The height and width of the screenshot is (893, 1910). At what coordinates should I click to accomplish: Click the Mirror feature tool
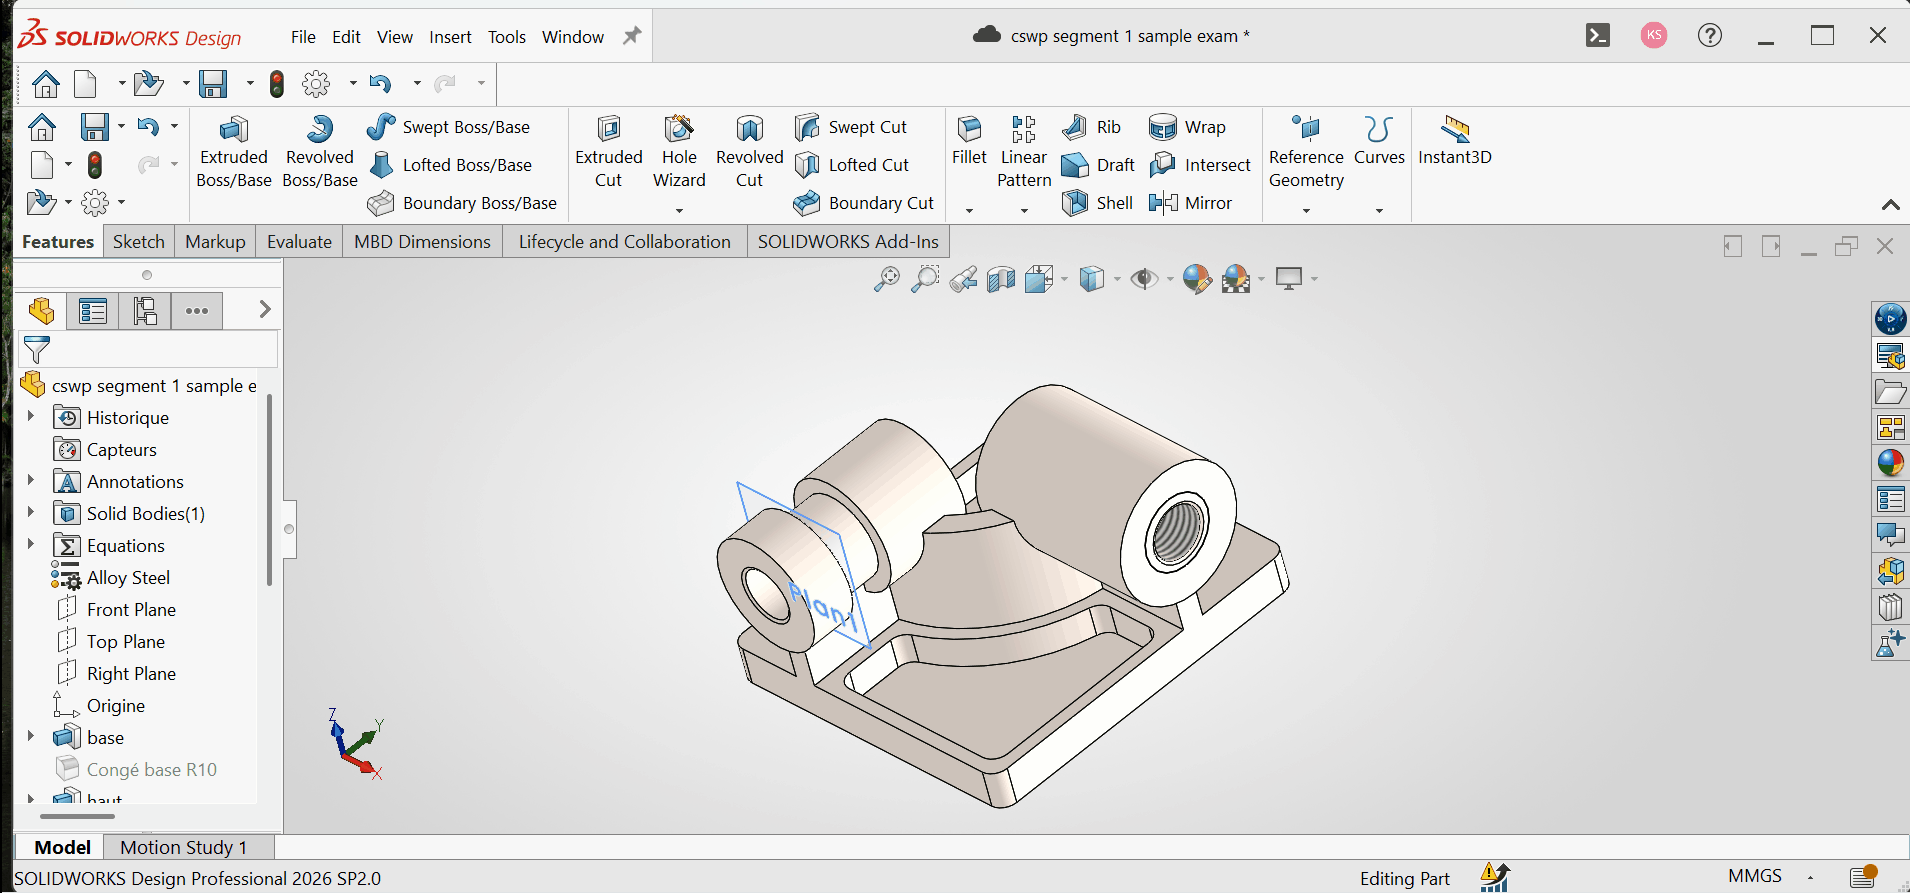(x=1190, y=203)
